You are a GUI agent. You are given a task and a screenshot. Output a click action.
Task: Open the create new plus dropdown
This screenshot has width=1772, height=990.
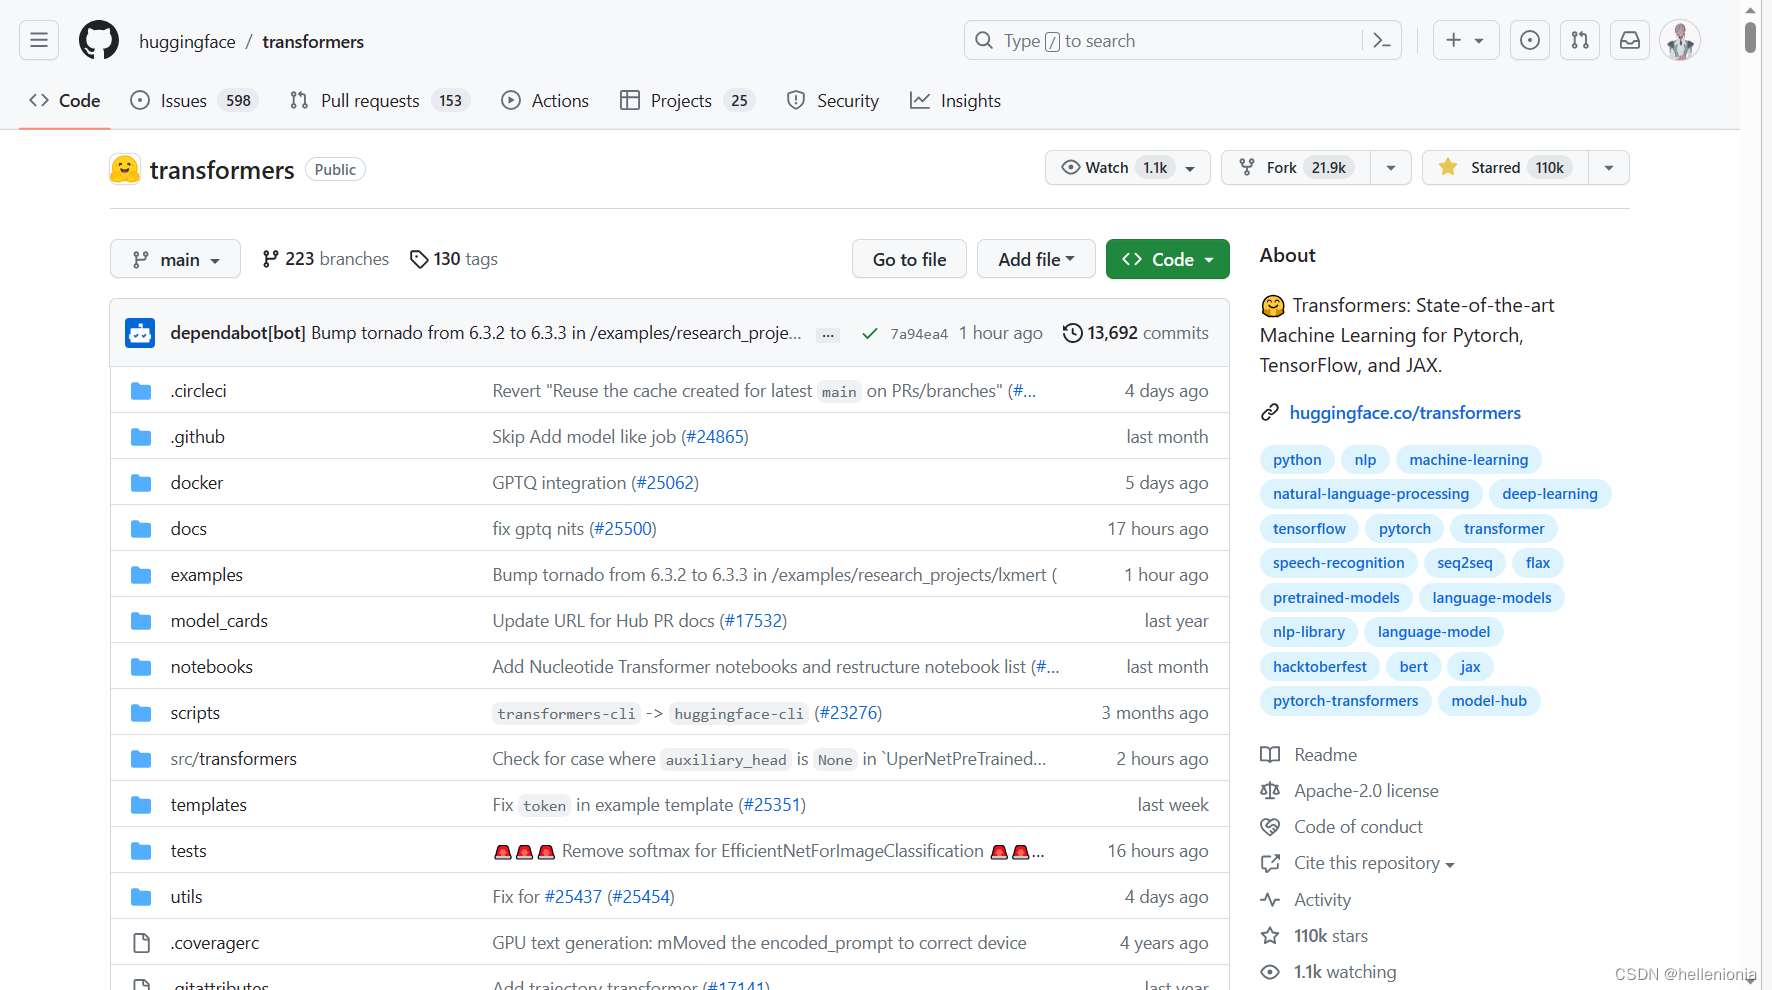[x=1465, y=40]
